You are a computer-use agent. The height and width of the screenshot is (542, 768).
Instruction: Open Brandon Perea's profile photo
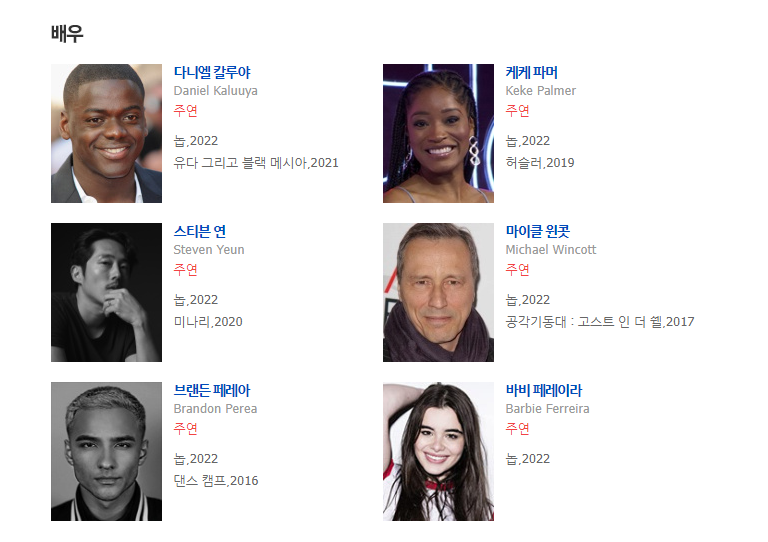[x=106, y=451]
